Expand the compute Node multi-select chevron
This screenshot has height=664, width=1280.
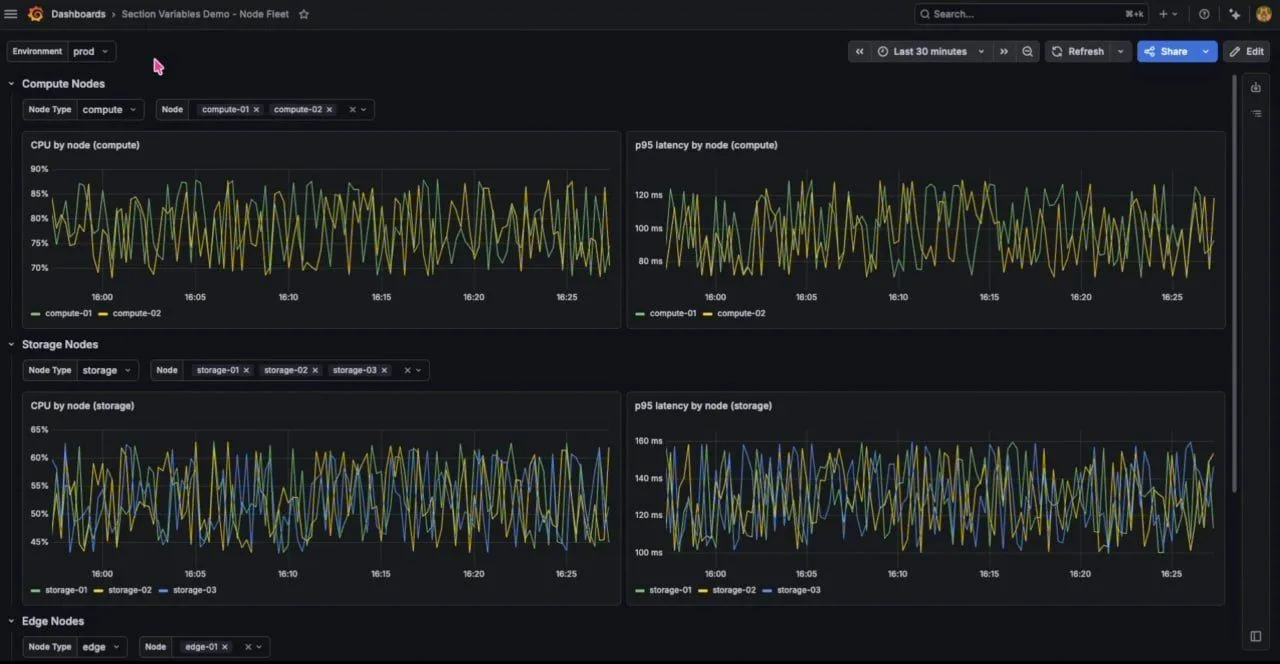(x=364, y=109)
